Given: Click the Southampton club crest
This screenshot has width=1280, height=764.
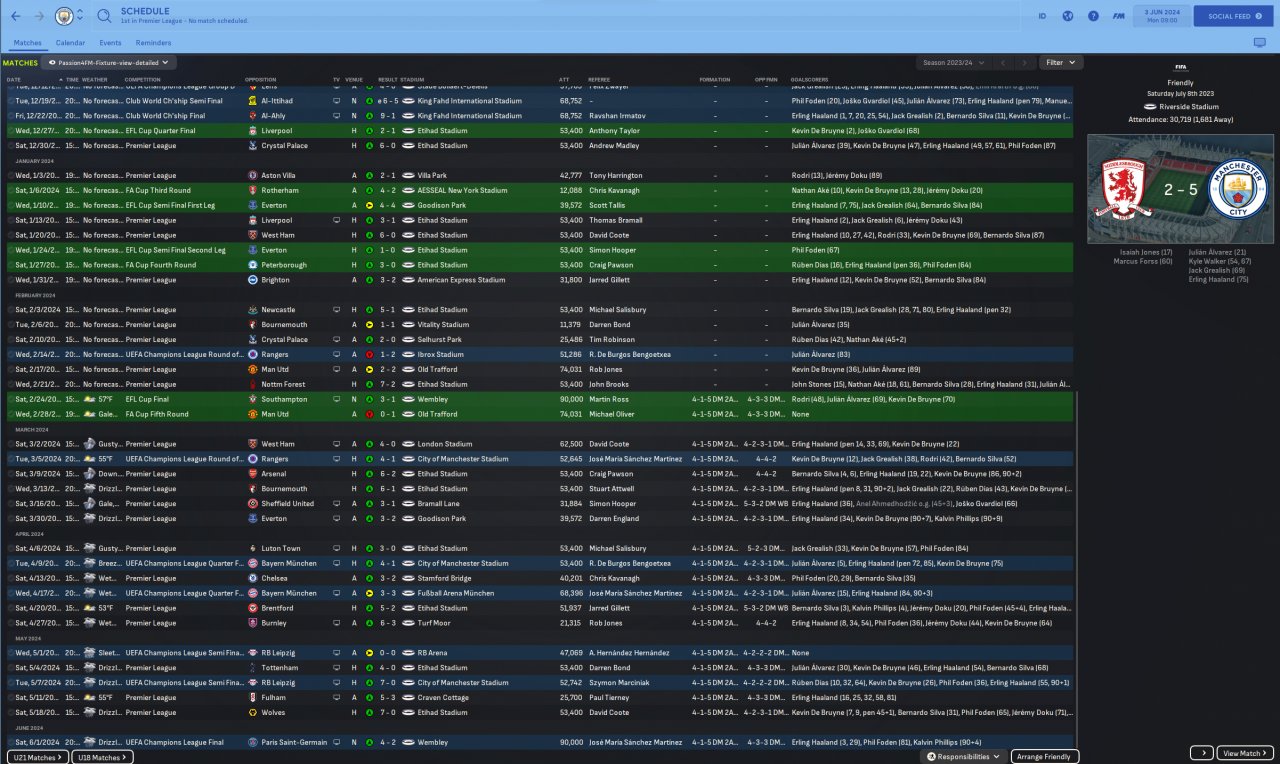Looking at the screenshot, I should click(252, 399).
